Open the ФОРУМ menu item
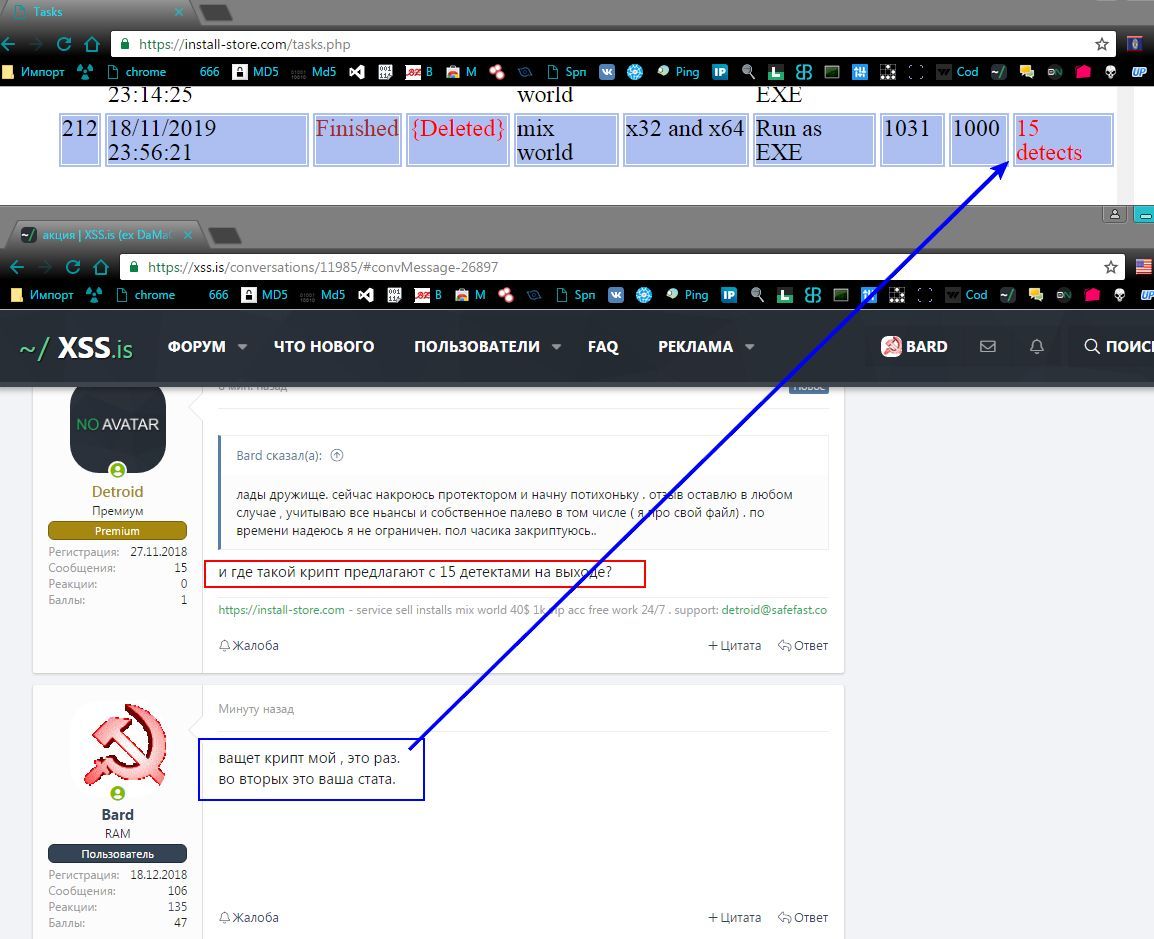This screenshot has height=939, width=1154. (197, 347)
